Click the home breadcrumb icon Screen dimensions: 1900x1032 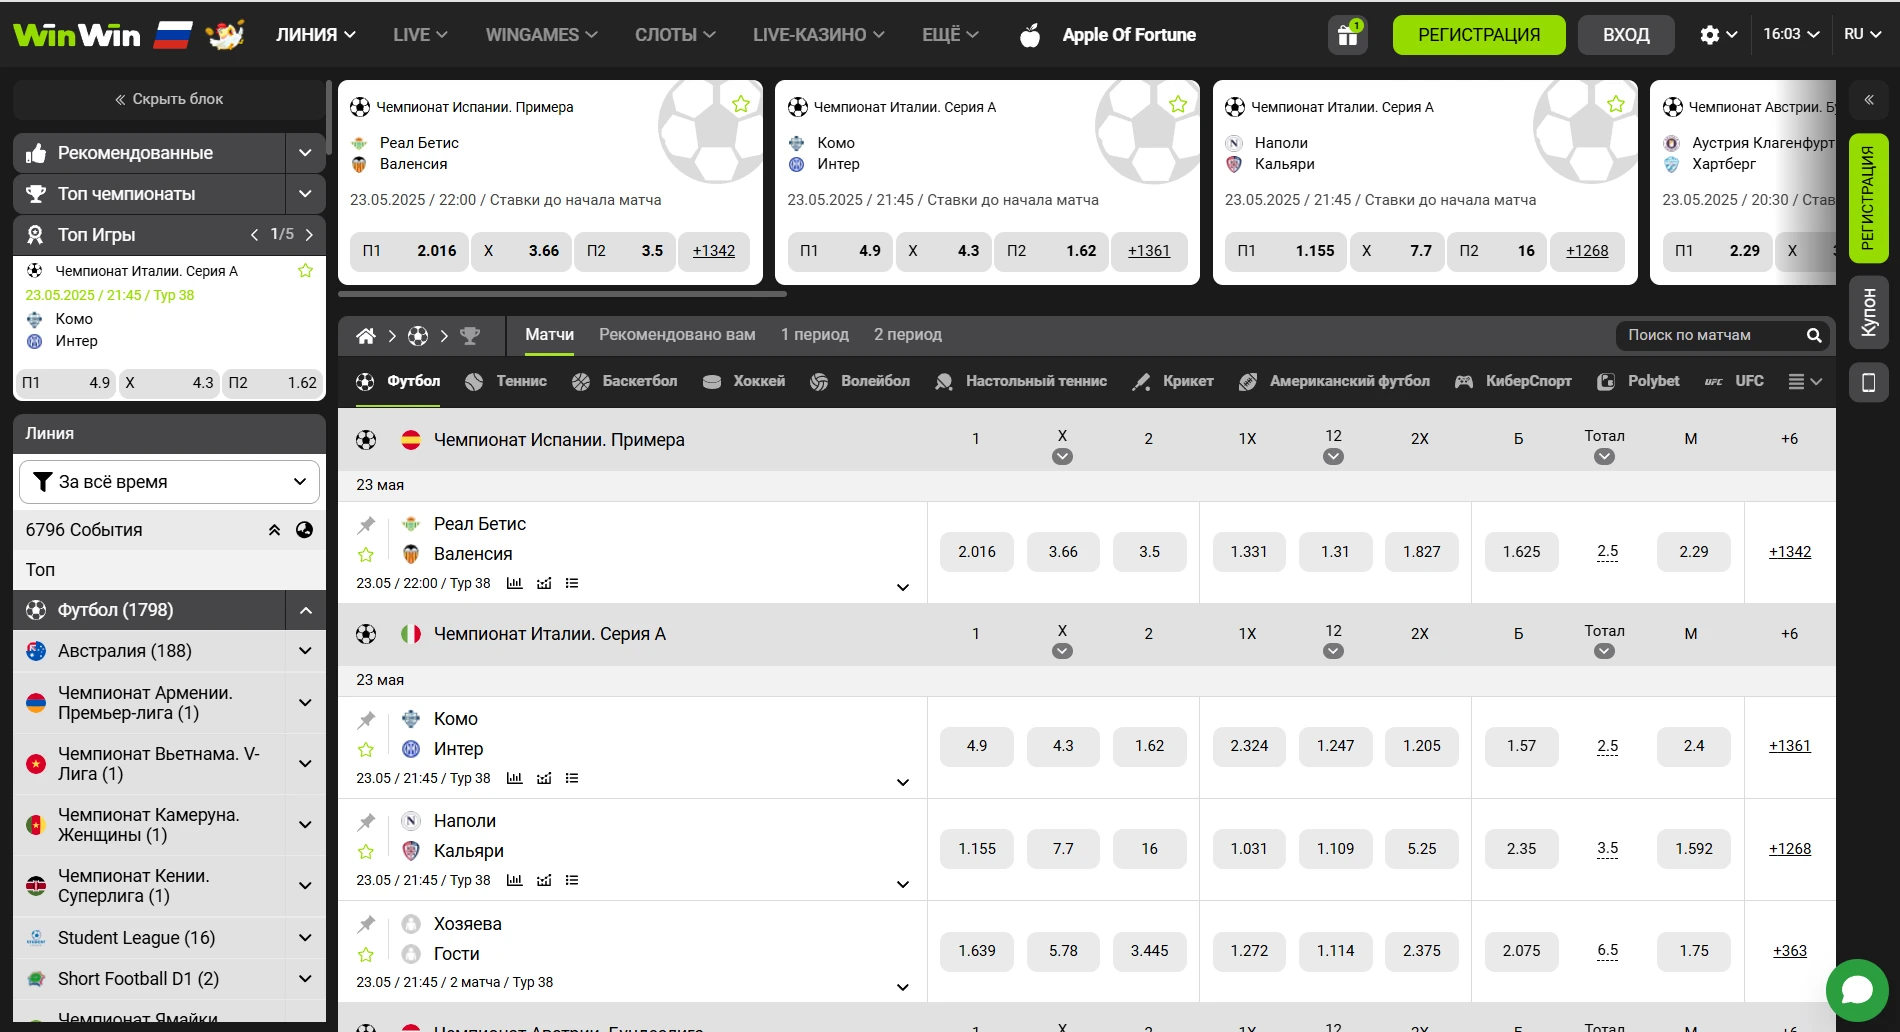(x=366, y=336)
